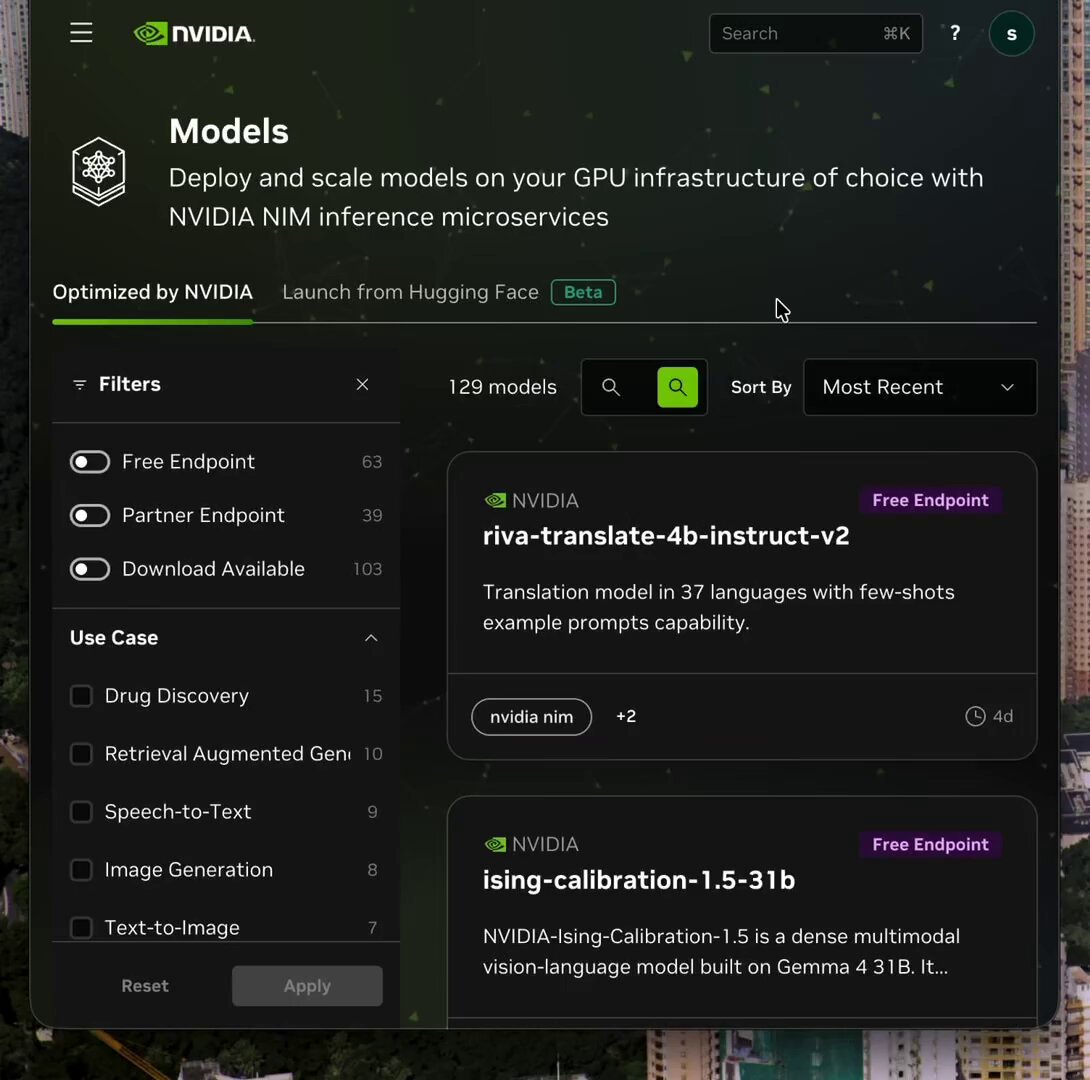This screenshot has width=1090, height=1080.
Task: Click the Drug Discovery count 15
Action: click(x=373, y=696)
